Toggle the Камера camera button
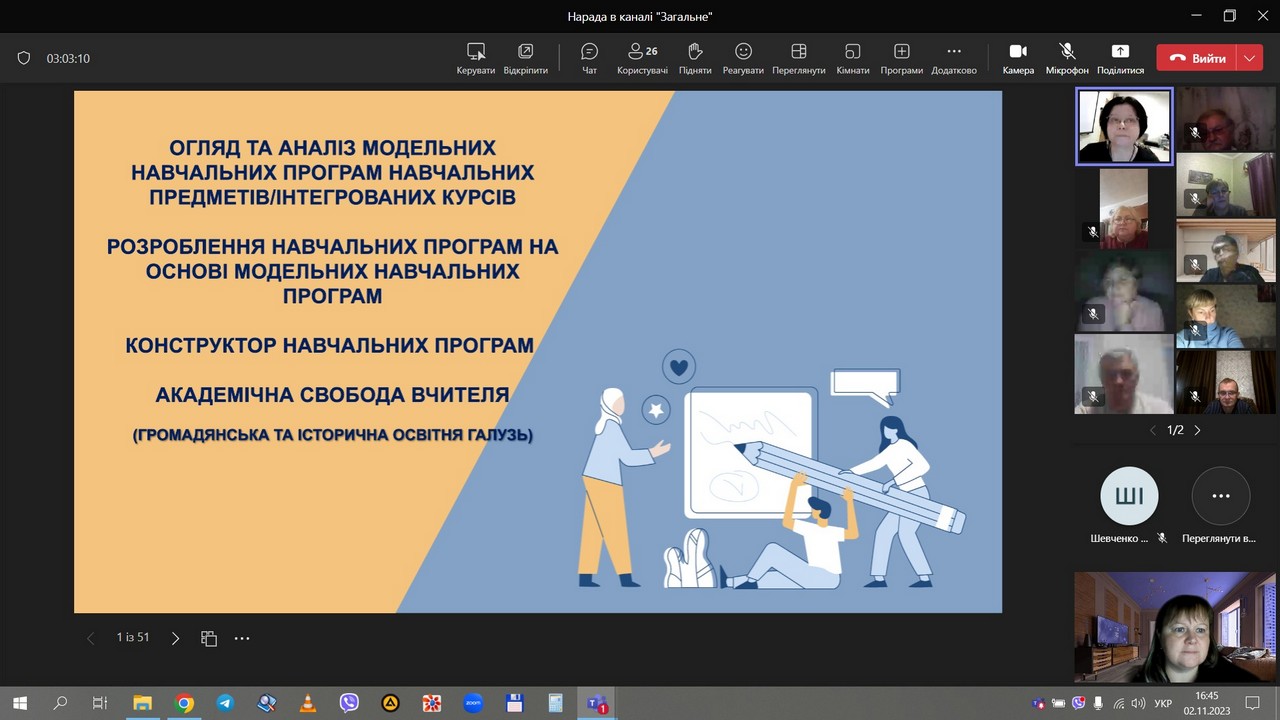The height and width of the screenshot is (720, 1280). tap(1018, 58)
